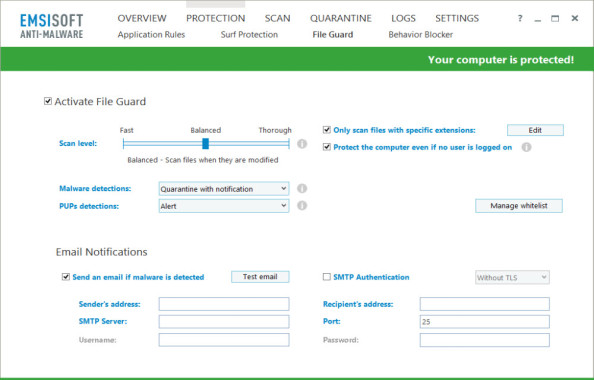The image size is (594, 380).
Task: Minimize the Emsisoft window
Action: point(538,19)
